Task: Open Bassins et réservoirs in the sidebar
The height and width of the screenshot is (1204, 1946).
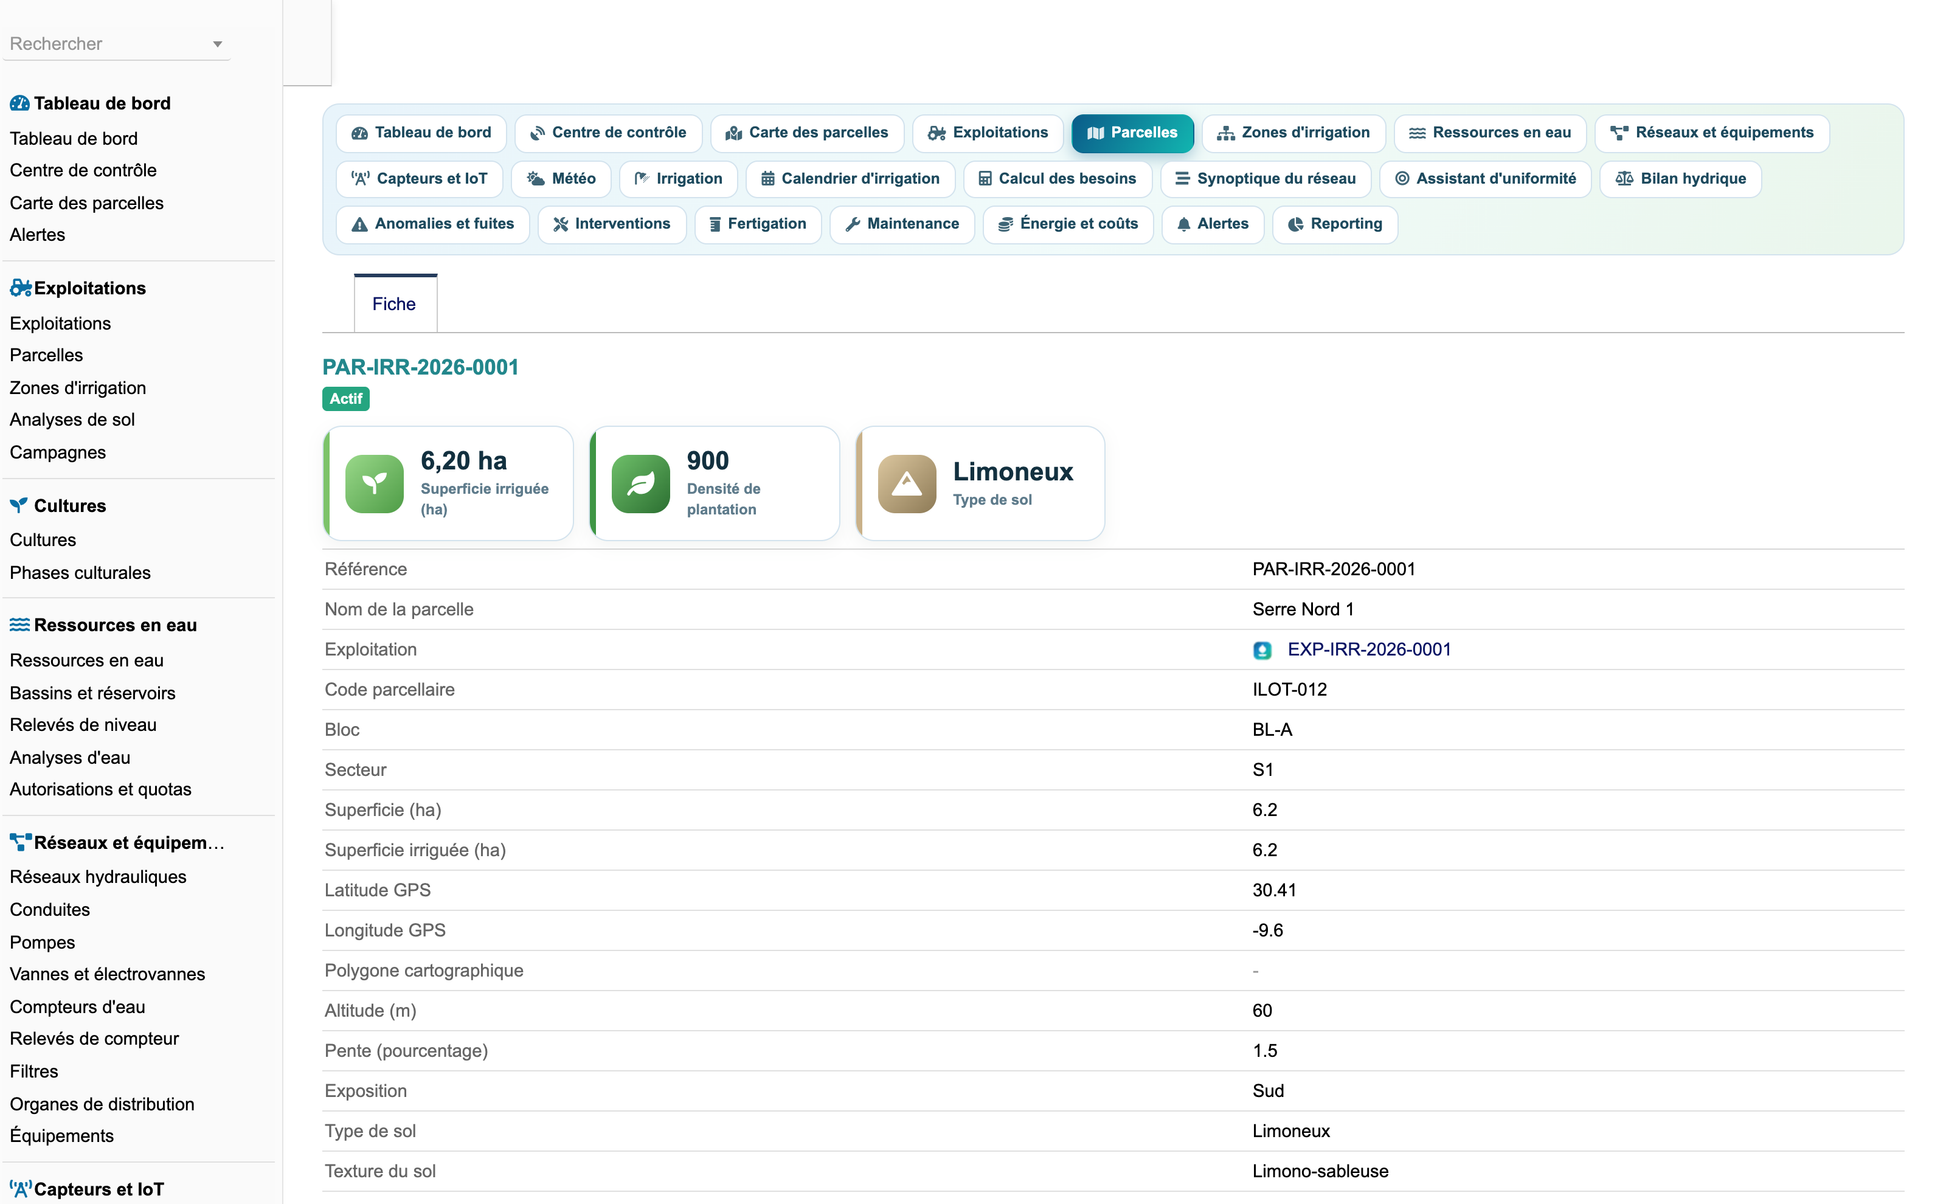Action: [92, 693]
